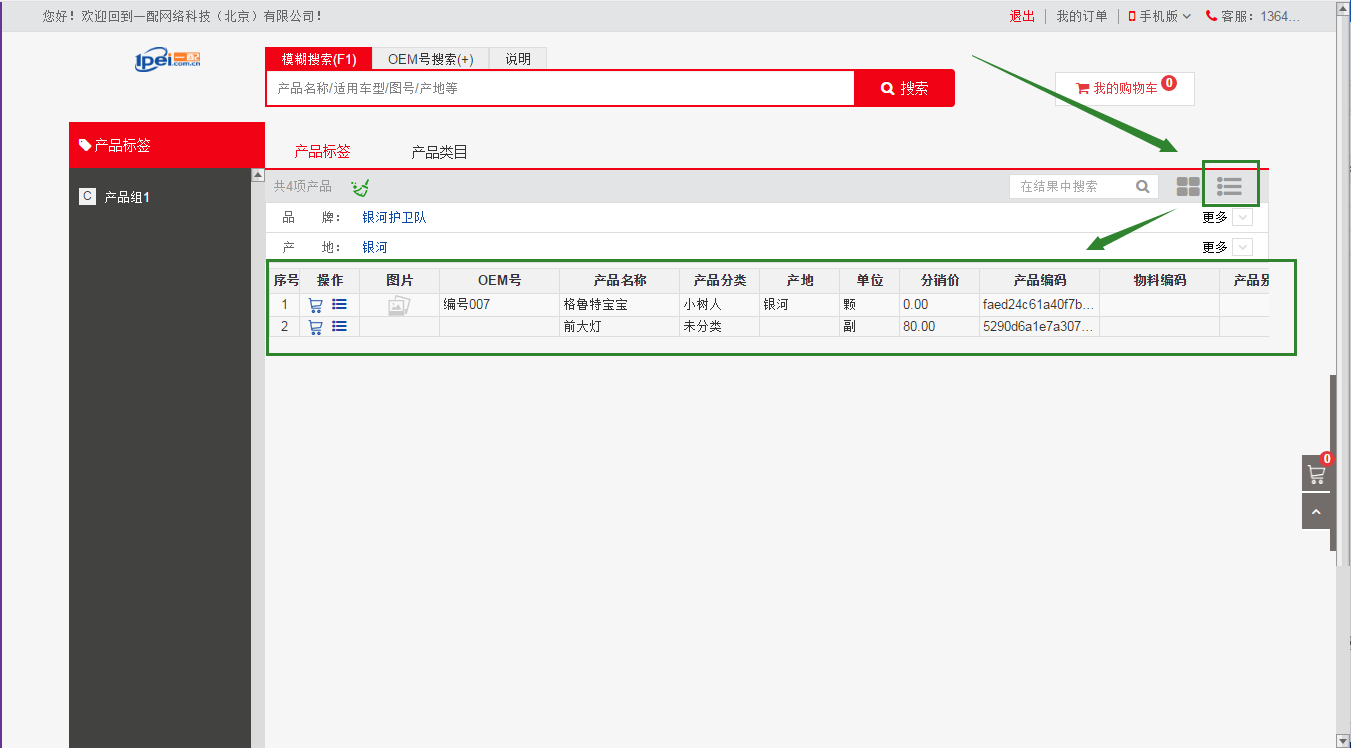Add 格鲁特宝宝 row to cart icon
1351x748 pixels.
(x=315, y=305)
